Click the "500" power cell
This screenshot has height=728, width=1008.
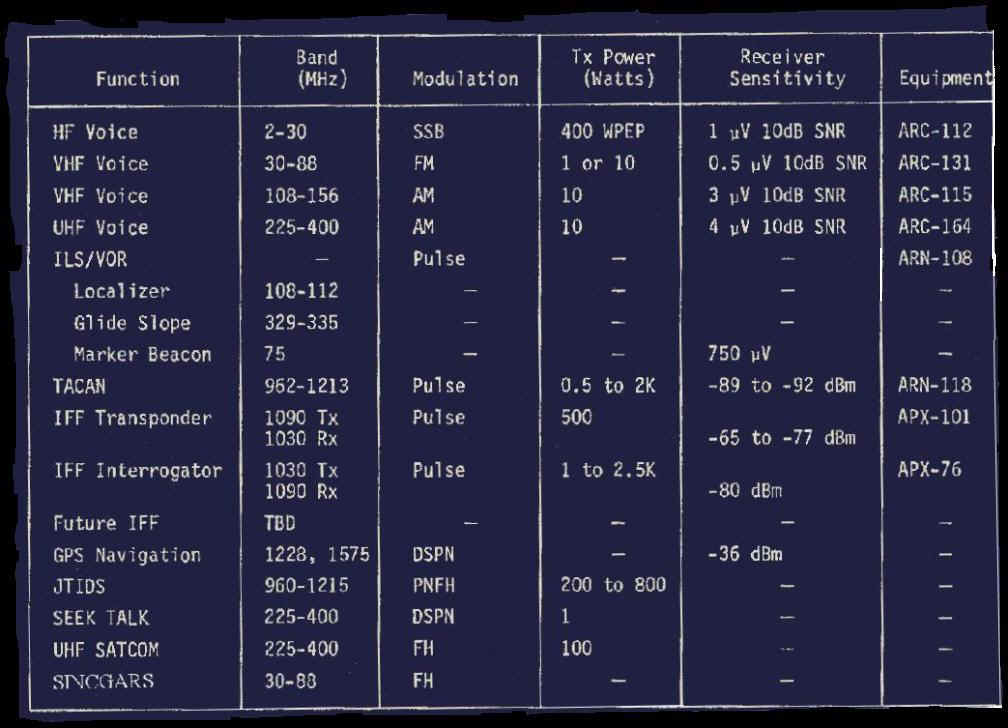[x=576, y=417]
